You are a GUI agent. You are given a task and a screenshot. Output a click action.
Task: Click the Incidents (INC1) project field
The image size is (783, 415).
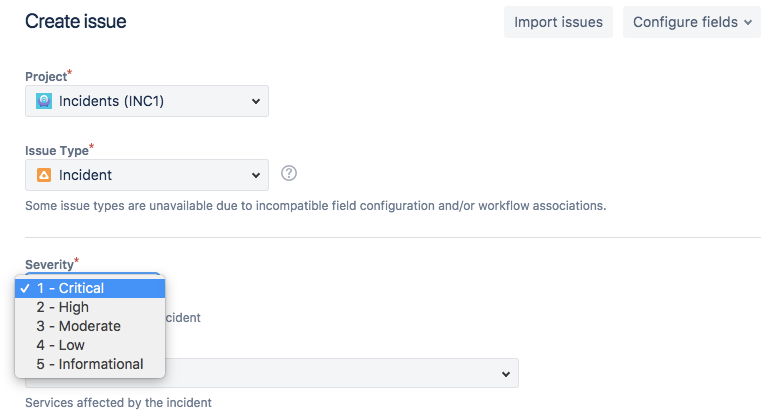(147, 101)
